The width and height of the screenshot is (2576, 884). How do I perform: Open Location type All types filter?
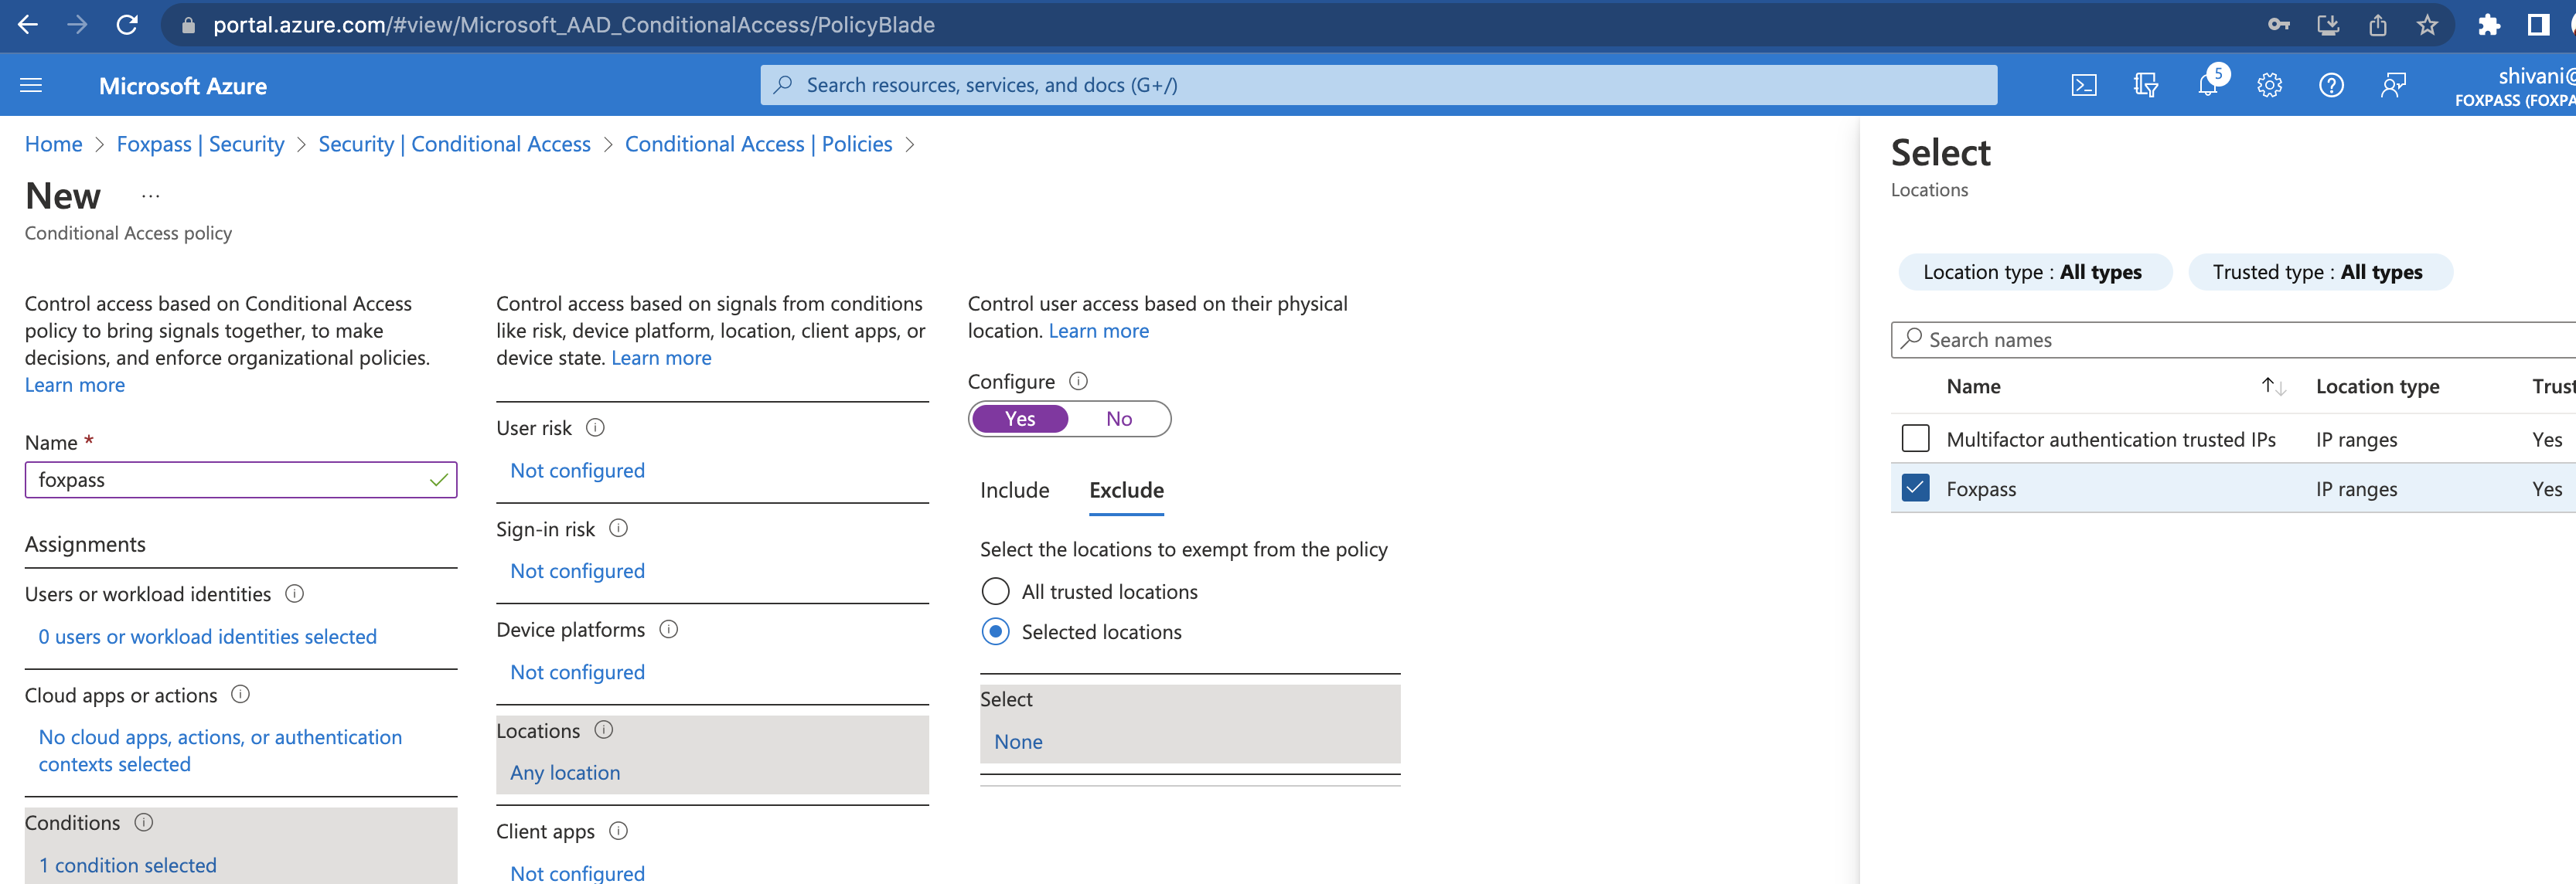tap(2032, 272)
